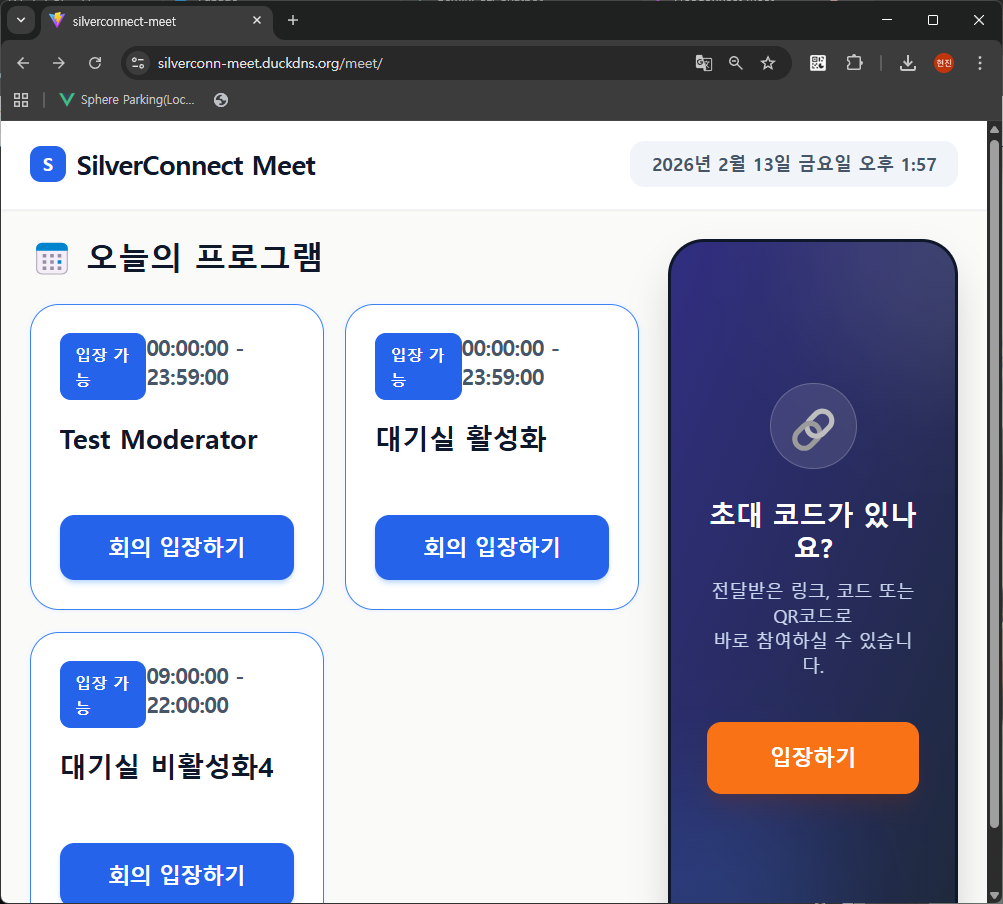Click the SilverConnect Meet S logo icon
1003x904 pixels.
click(x=48, y=164)
